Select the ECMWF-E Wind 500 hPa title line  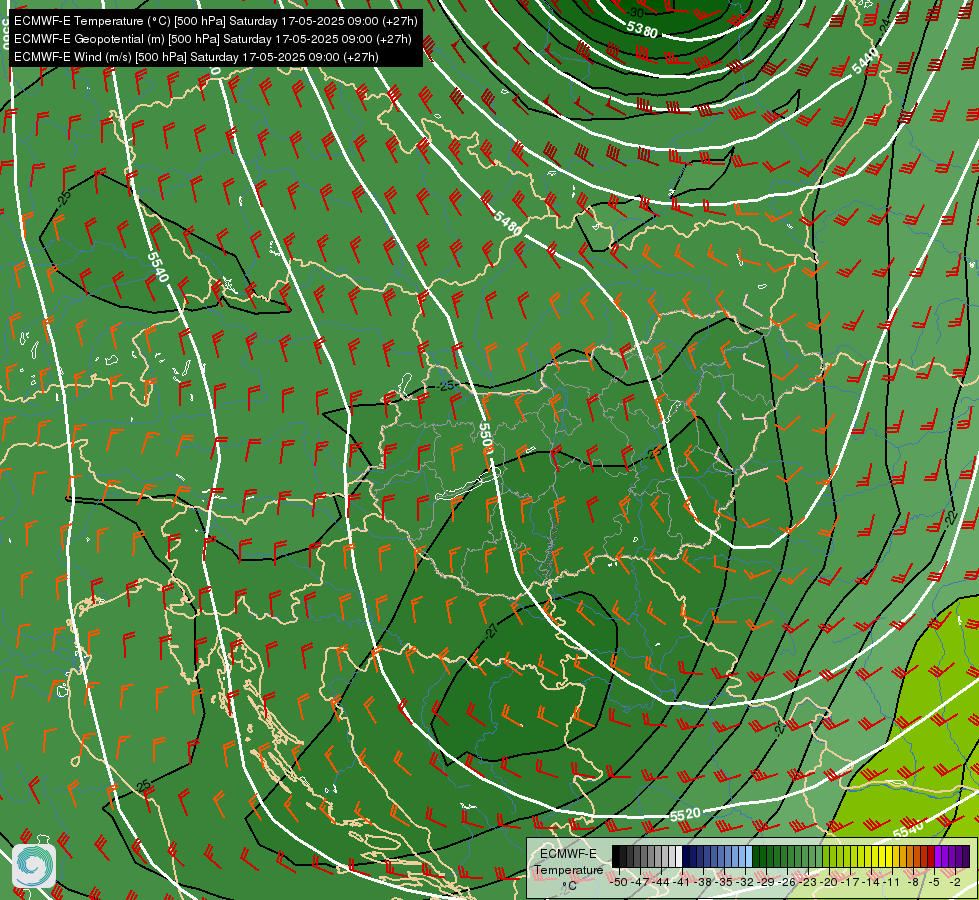tap(196, 57)
